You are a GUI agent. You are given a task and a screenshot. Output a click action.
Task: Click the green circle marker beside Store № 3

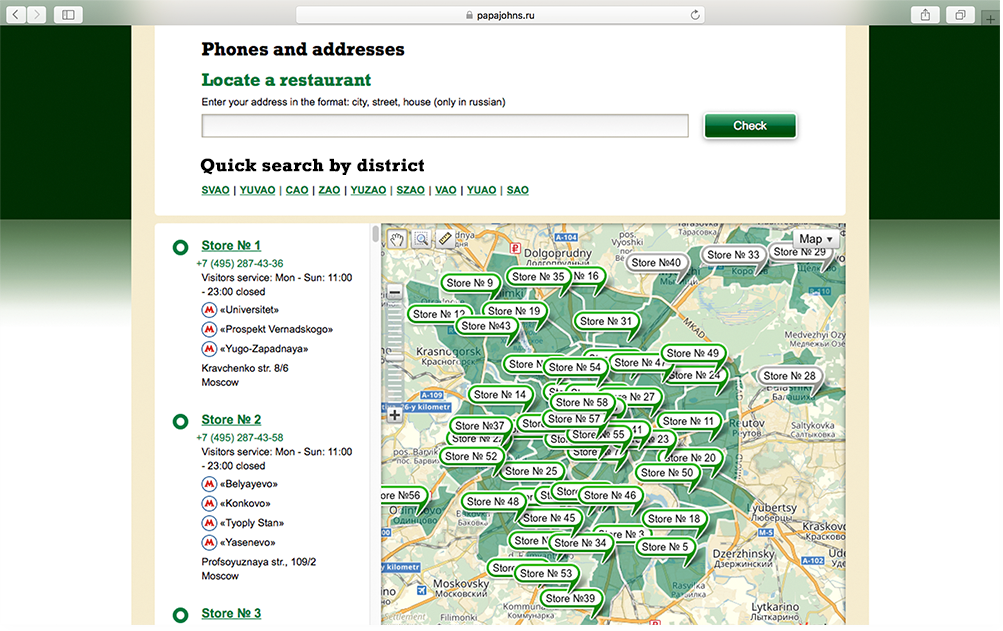point(180,615)
